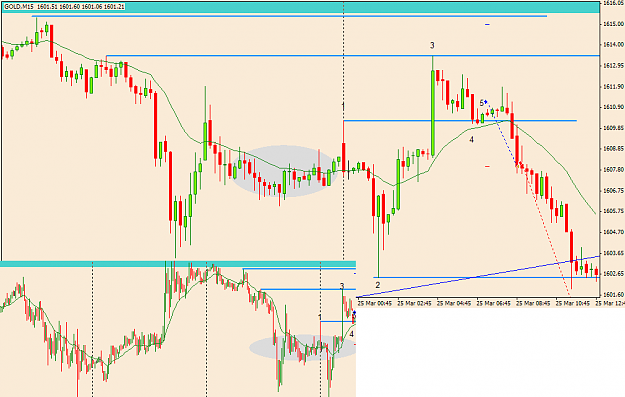
Task: Select wave label 2 below the low
Action: click(377, 285)
